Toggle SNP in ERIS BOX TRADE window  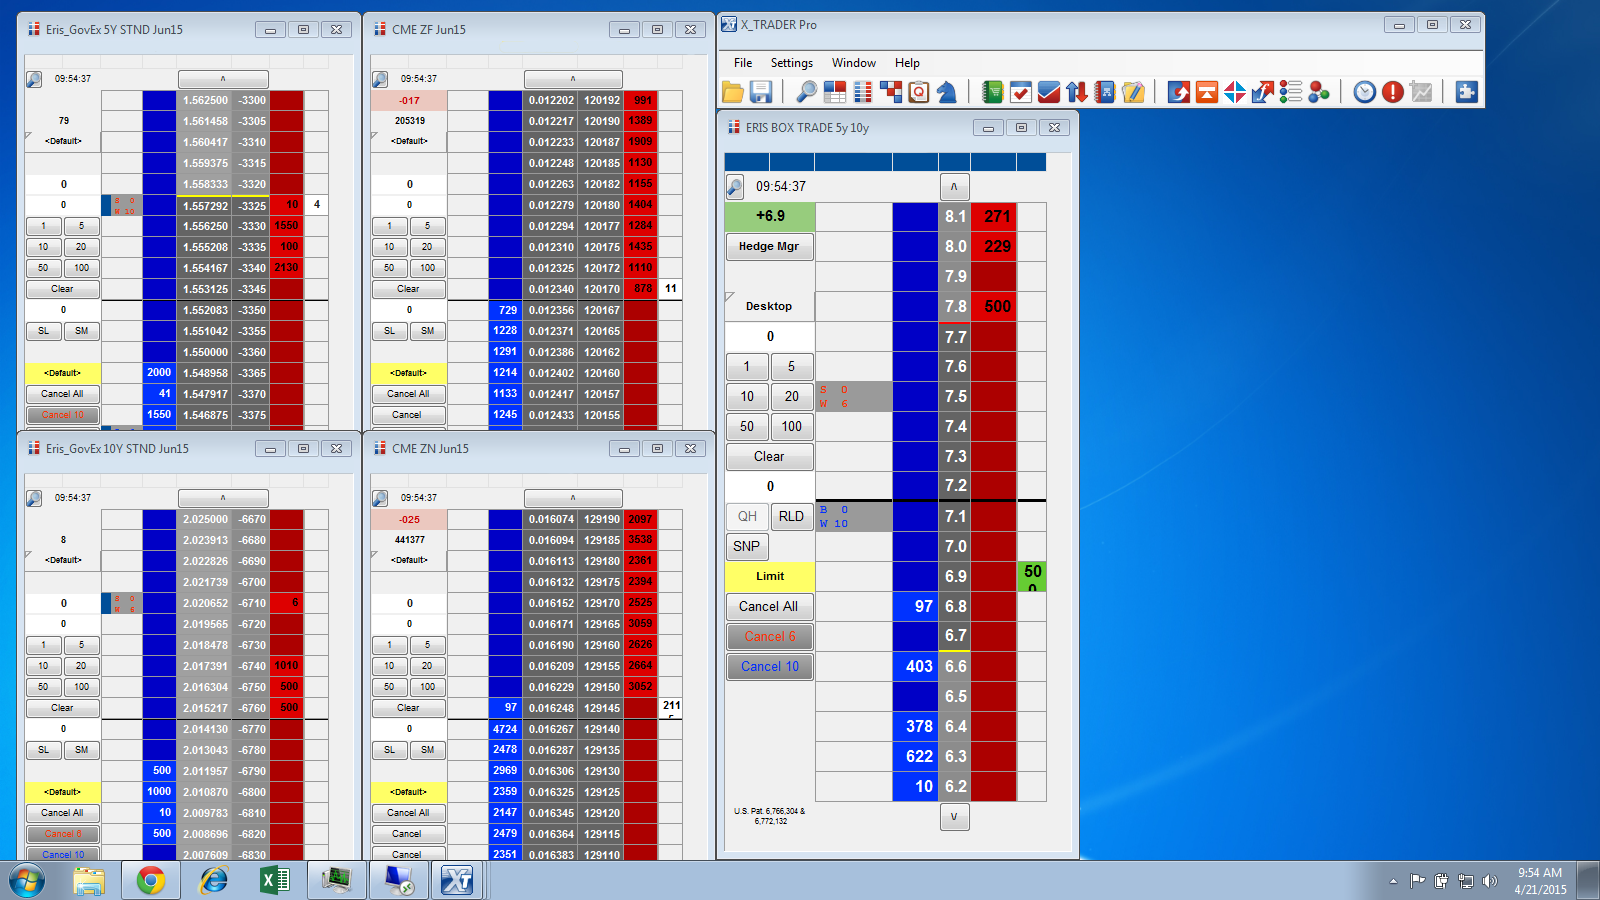(747, 547)
